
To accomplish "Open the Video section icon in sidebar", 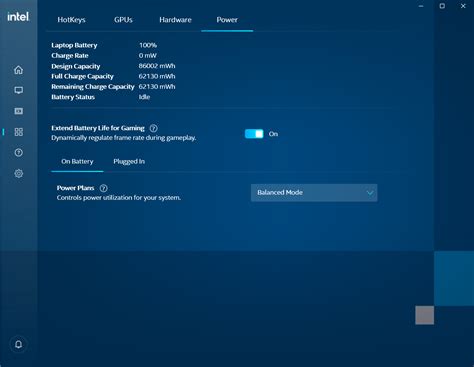I will point(19,111).
